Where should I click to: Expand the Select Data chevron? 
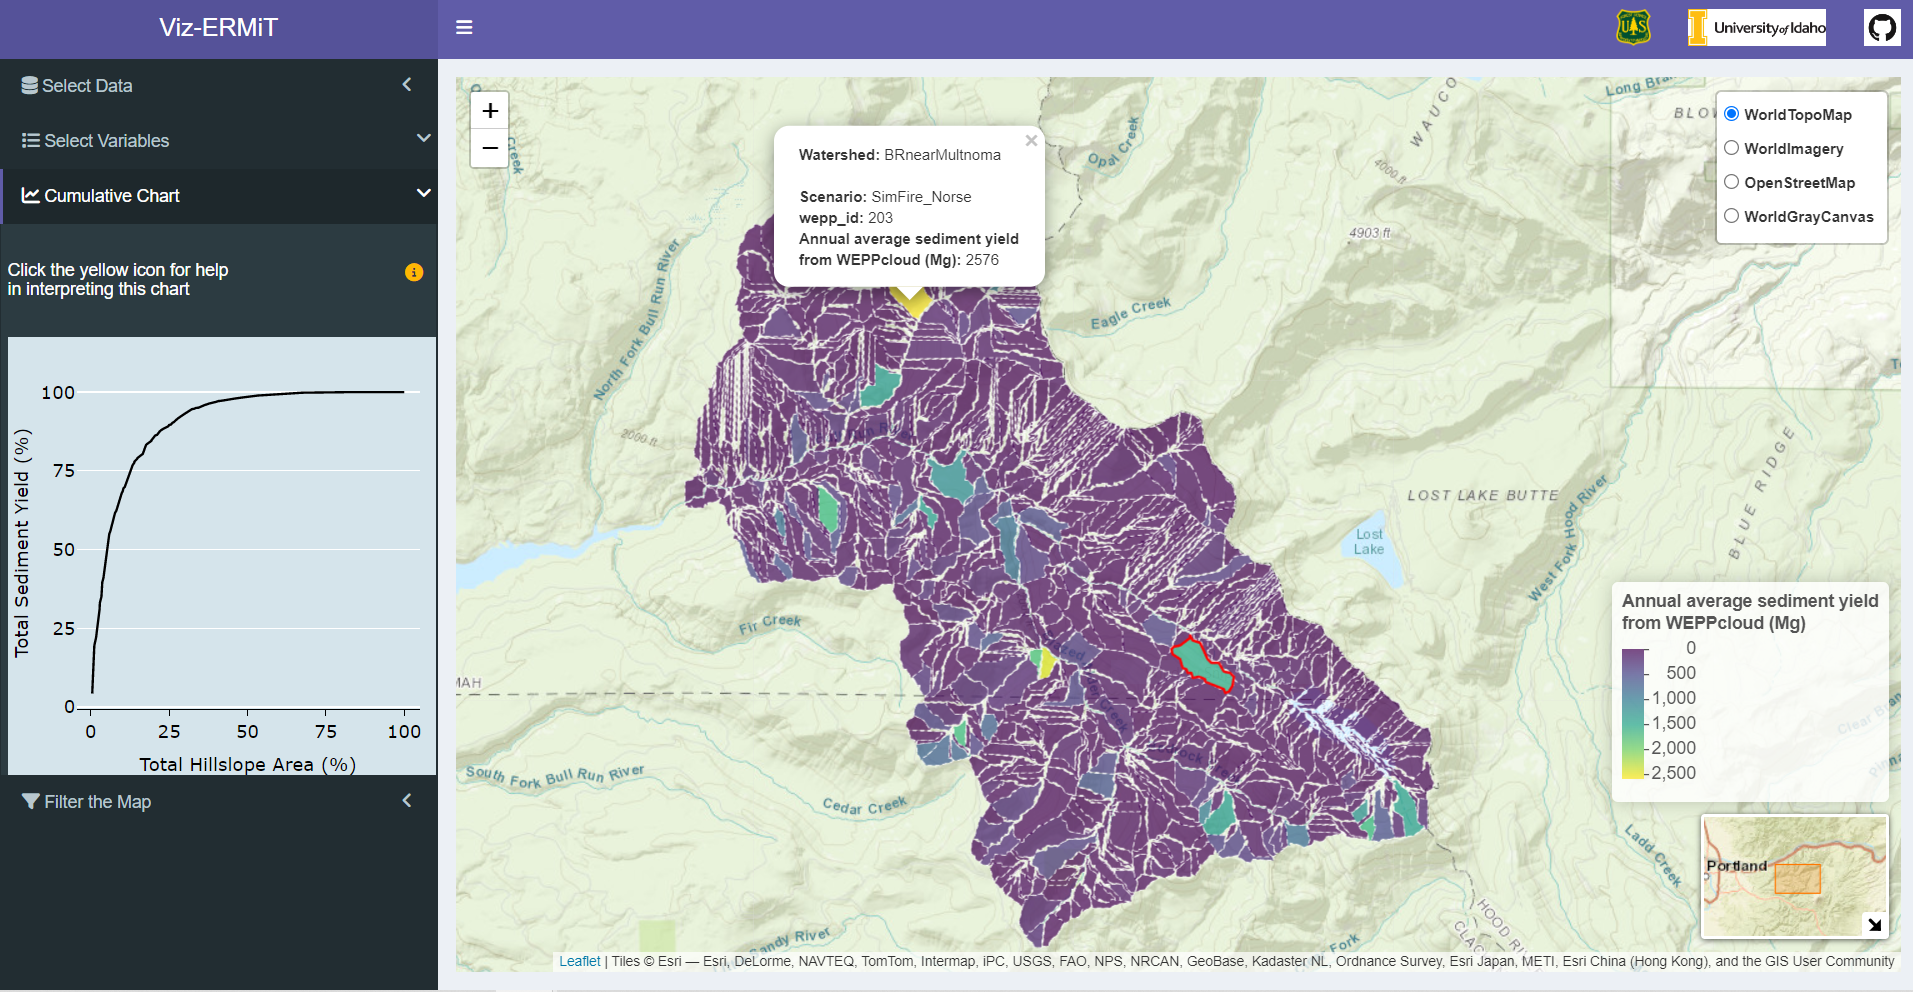(407, 85)
